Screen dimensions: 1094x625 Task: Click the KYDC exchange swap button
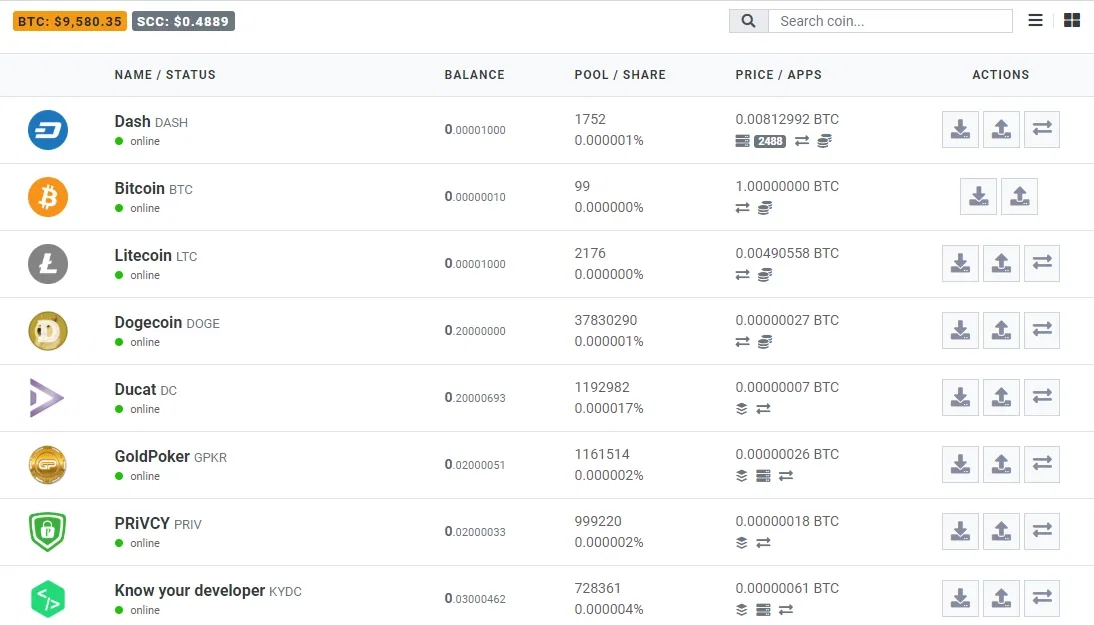click(1042, 598)
